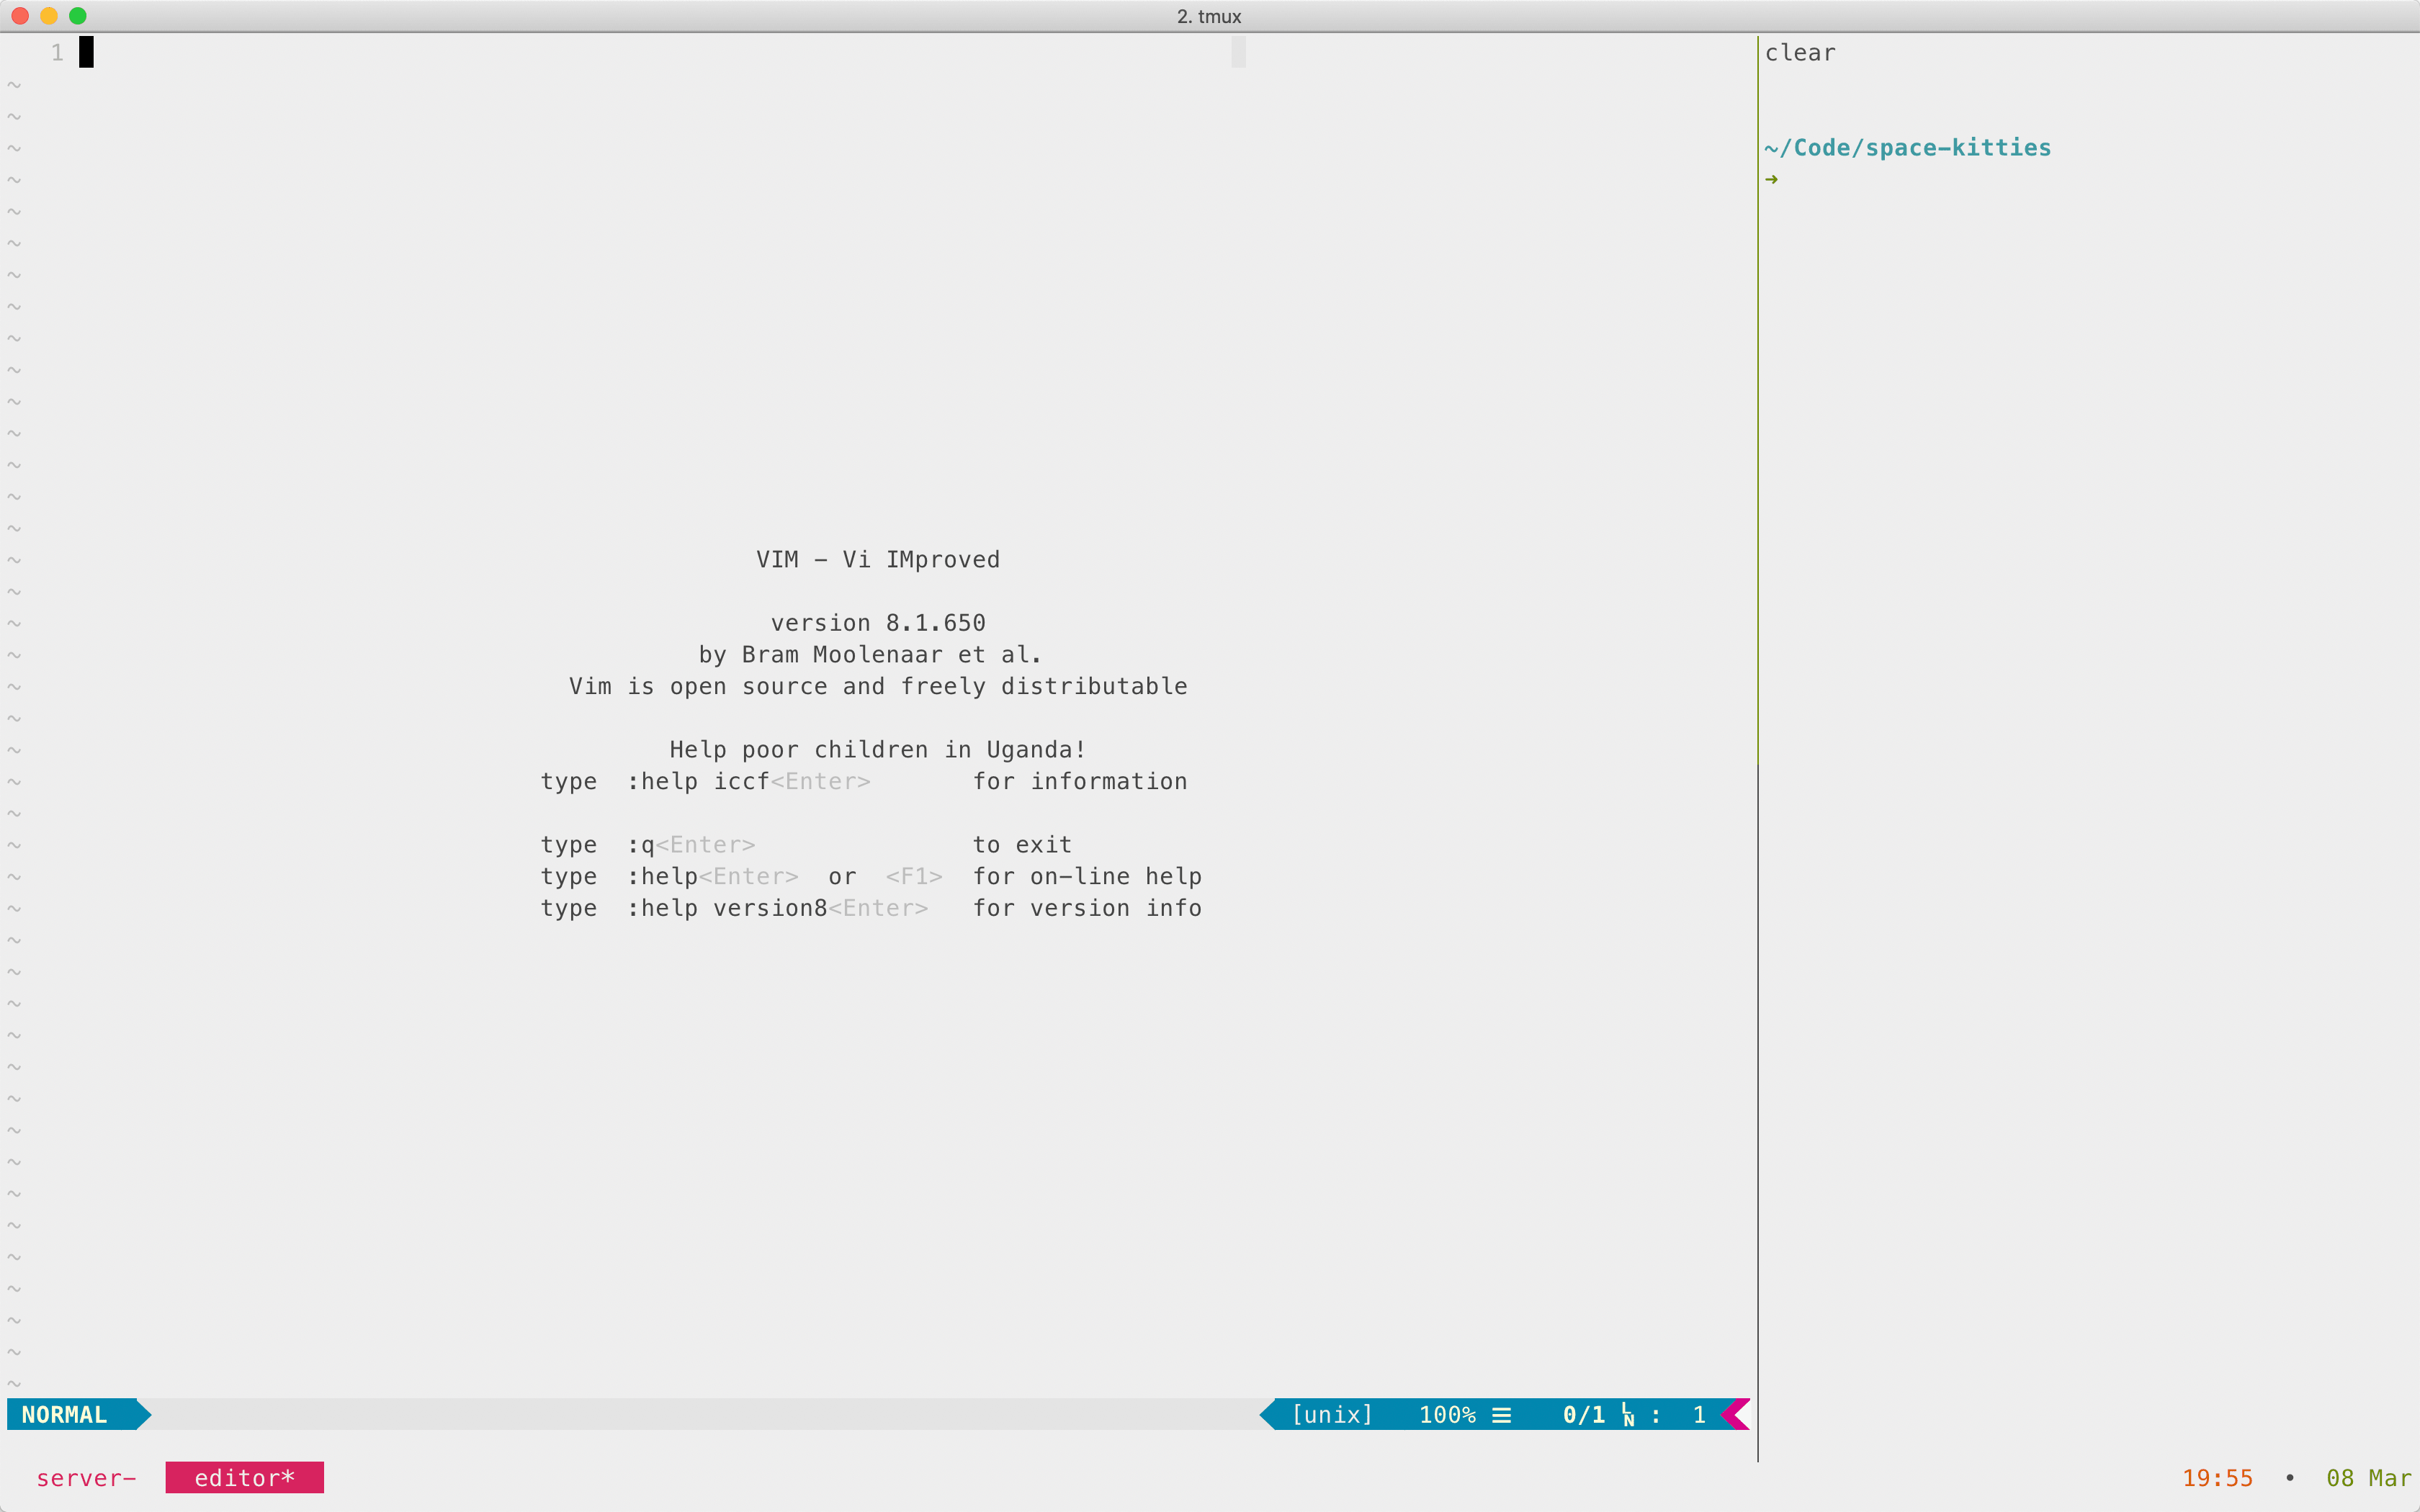Screen dimensions: 2420x1512
Task: Click the 19:55 clock in tmux status
Action: pos(2217,1478)
